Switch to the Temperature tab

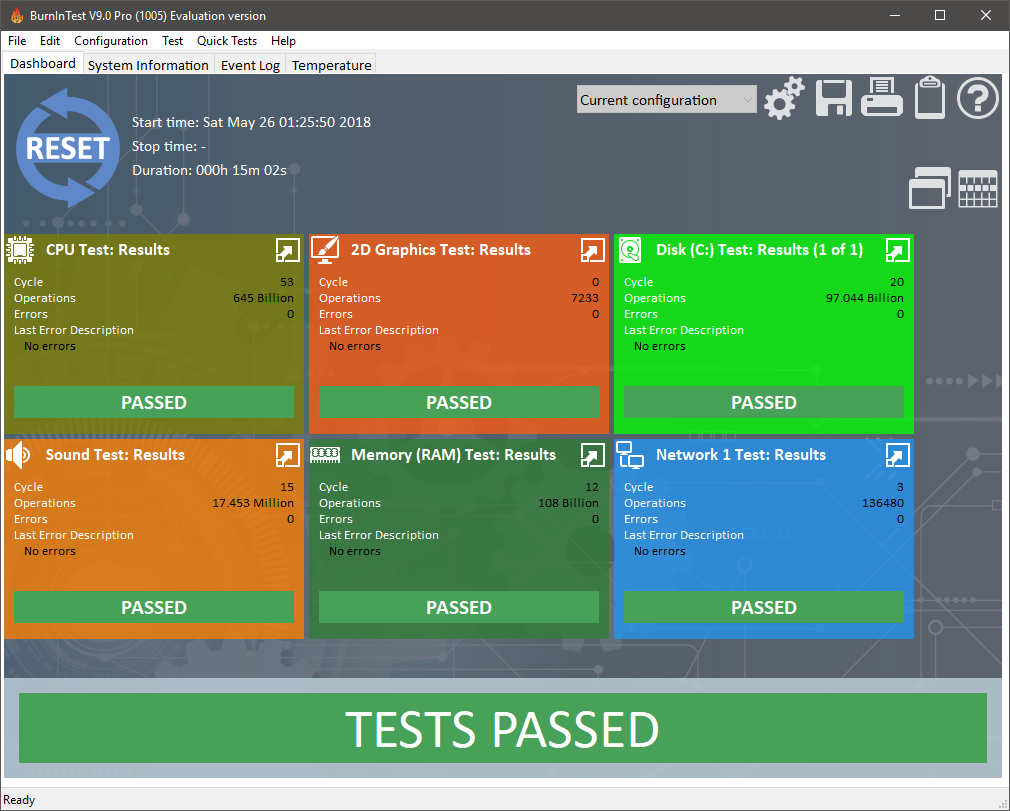[332, 65]
